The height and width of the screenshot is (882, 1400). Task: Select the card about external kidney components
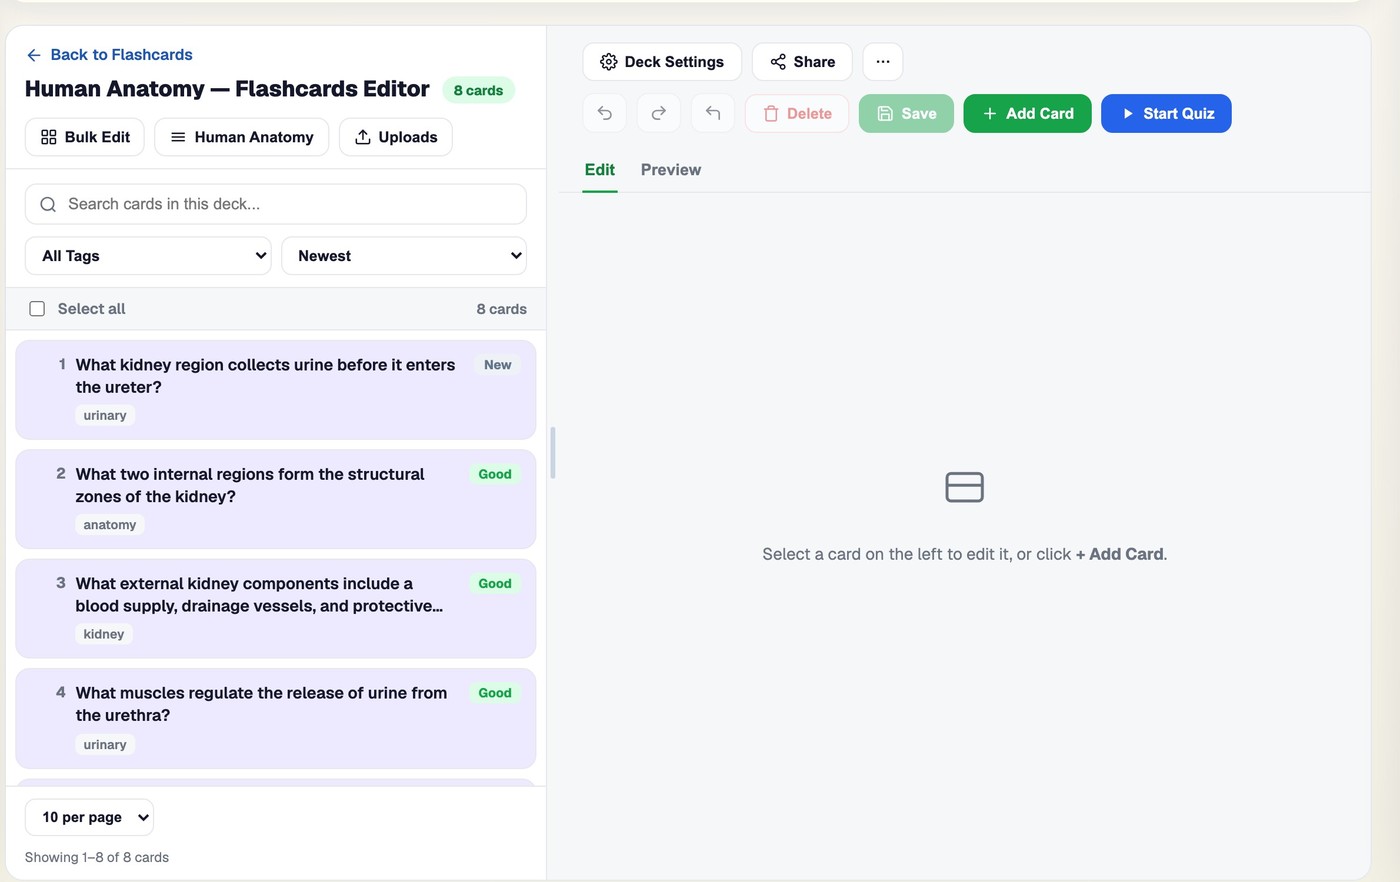click(276, 608)
